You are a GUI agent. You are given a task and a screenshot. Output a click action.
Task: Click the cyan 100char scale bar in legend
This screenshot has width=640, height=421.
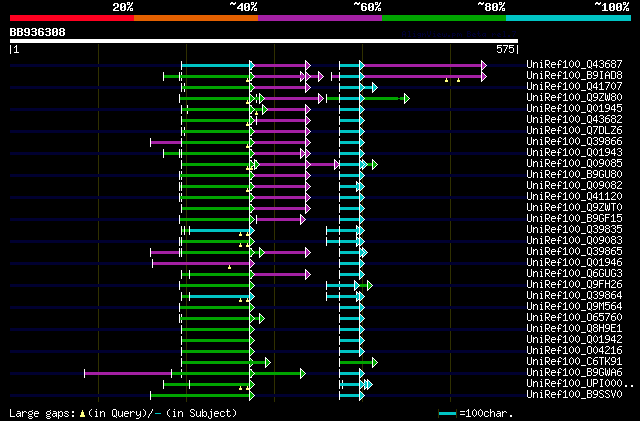point(447,414)
